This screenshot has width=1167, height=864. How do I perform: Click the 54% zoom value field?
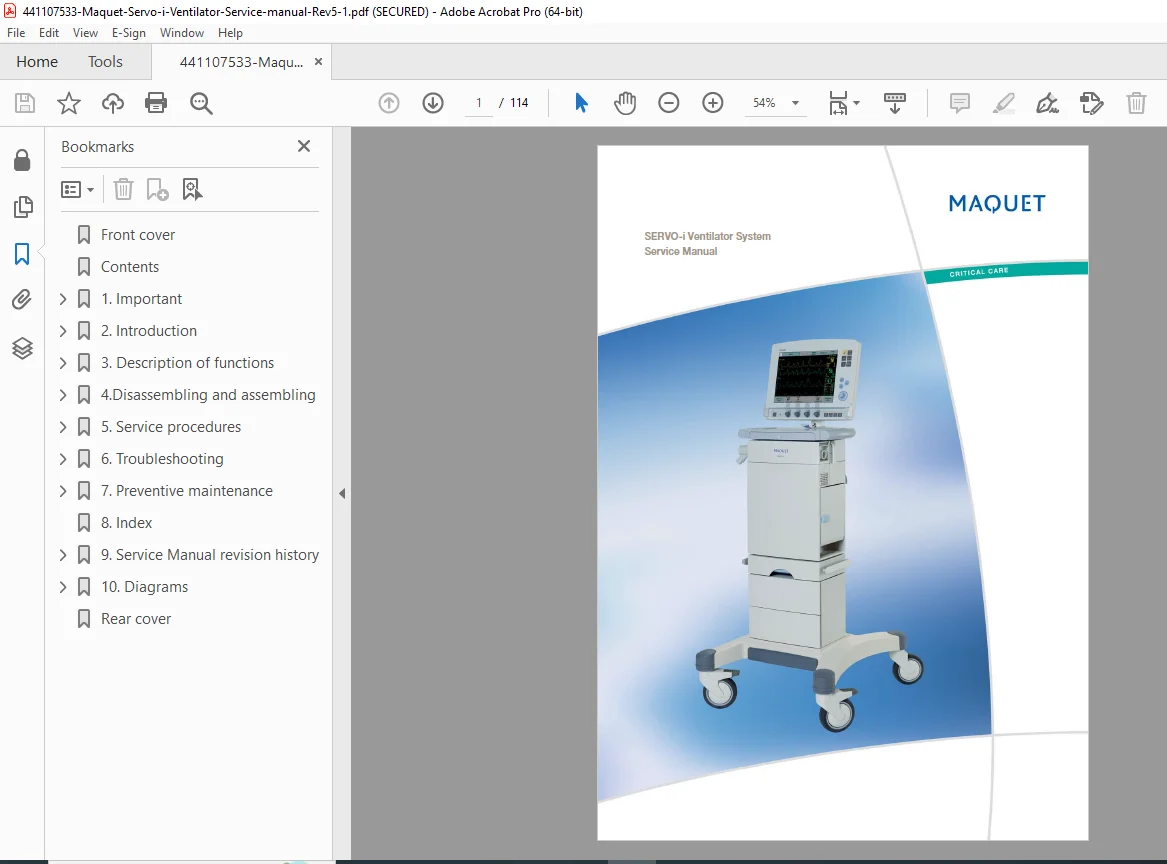tap(764, 103)
